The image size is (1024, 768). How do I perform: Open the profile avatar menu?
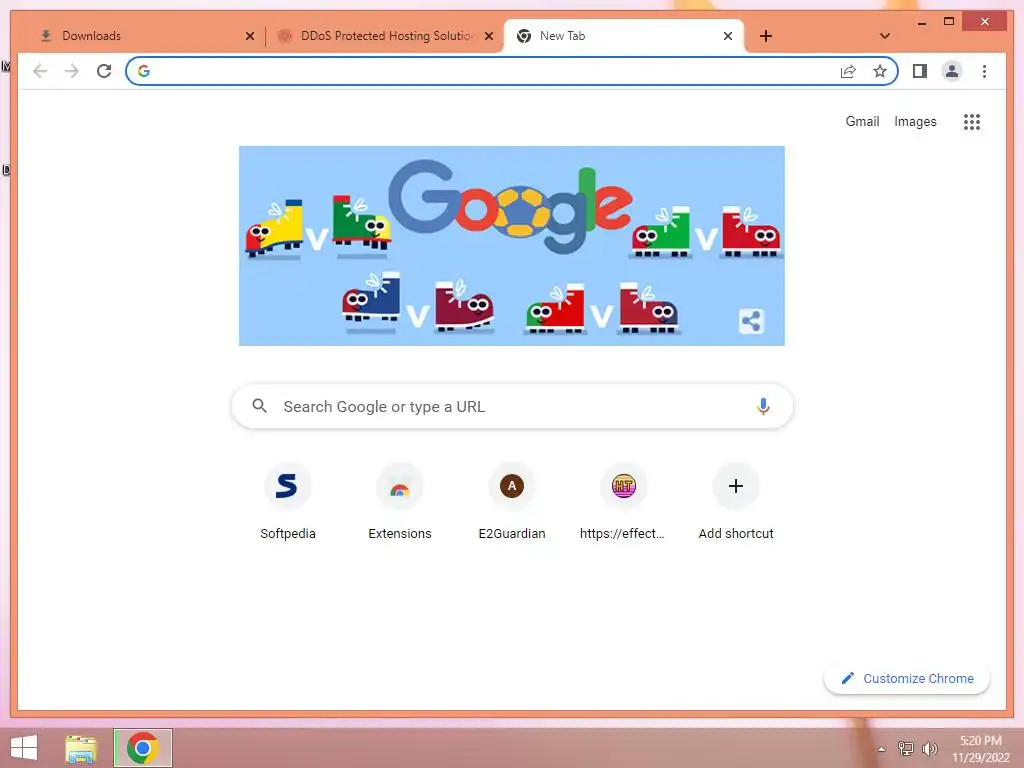pos(952,71)
